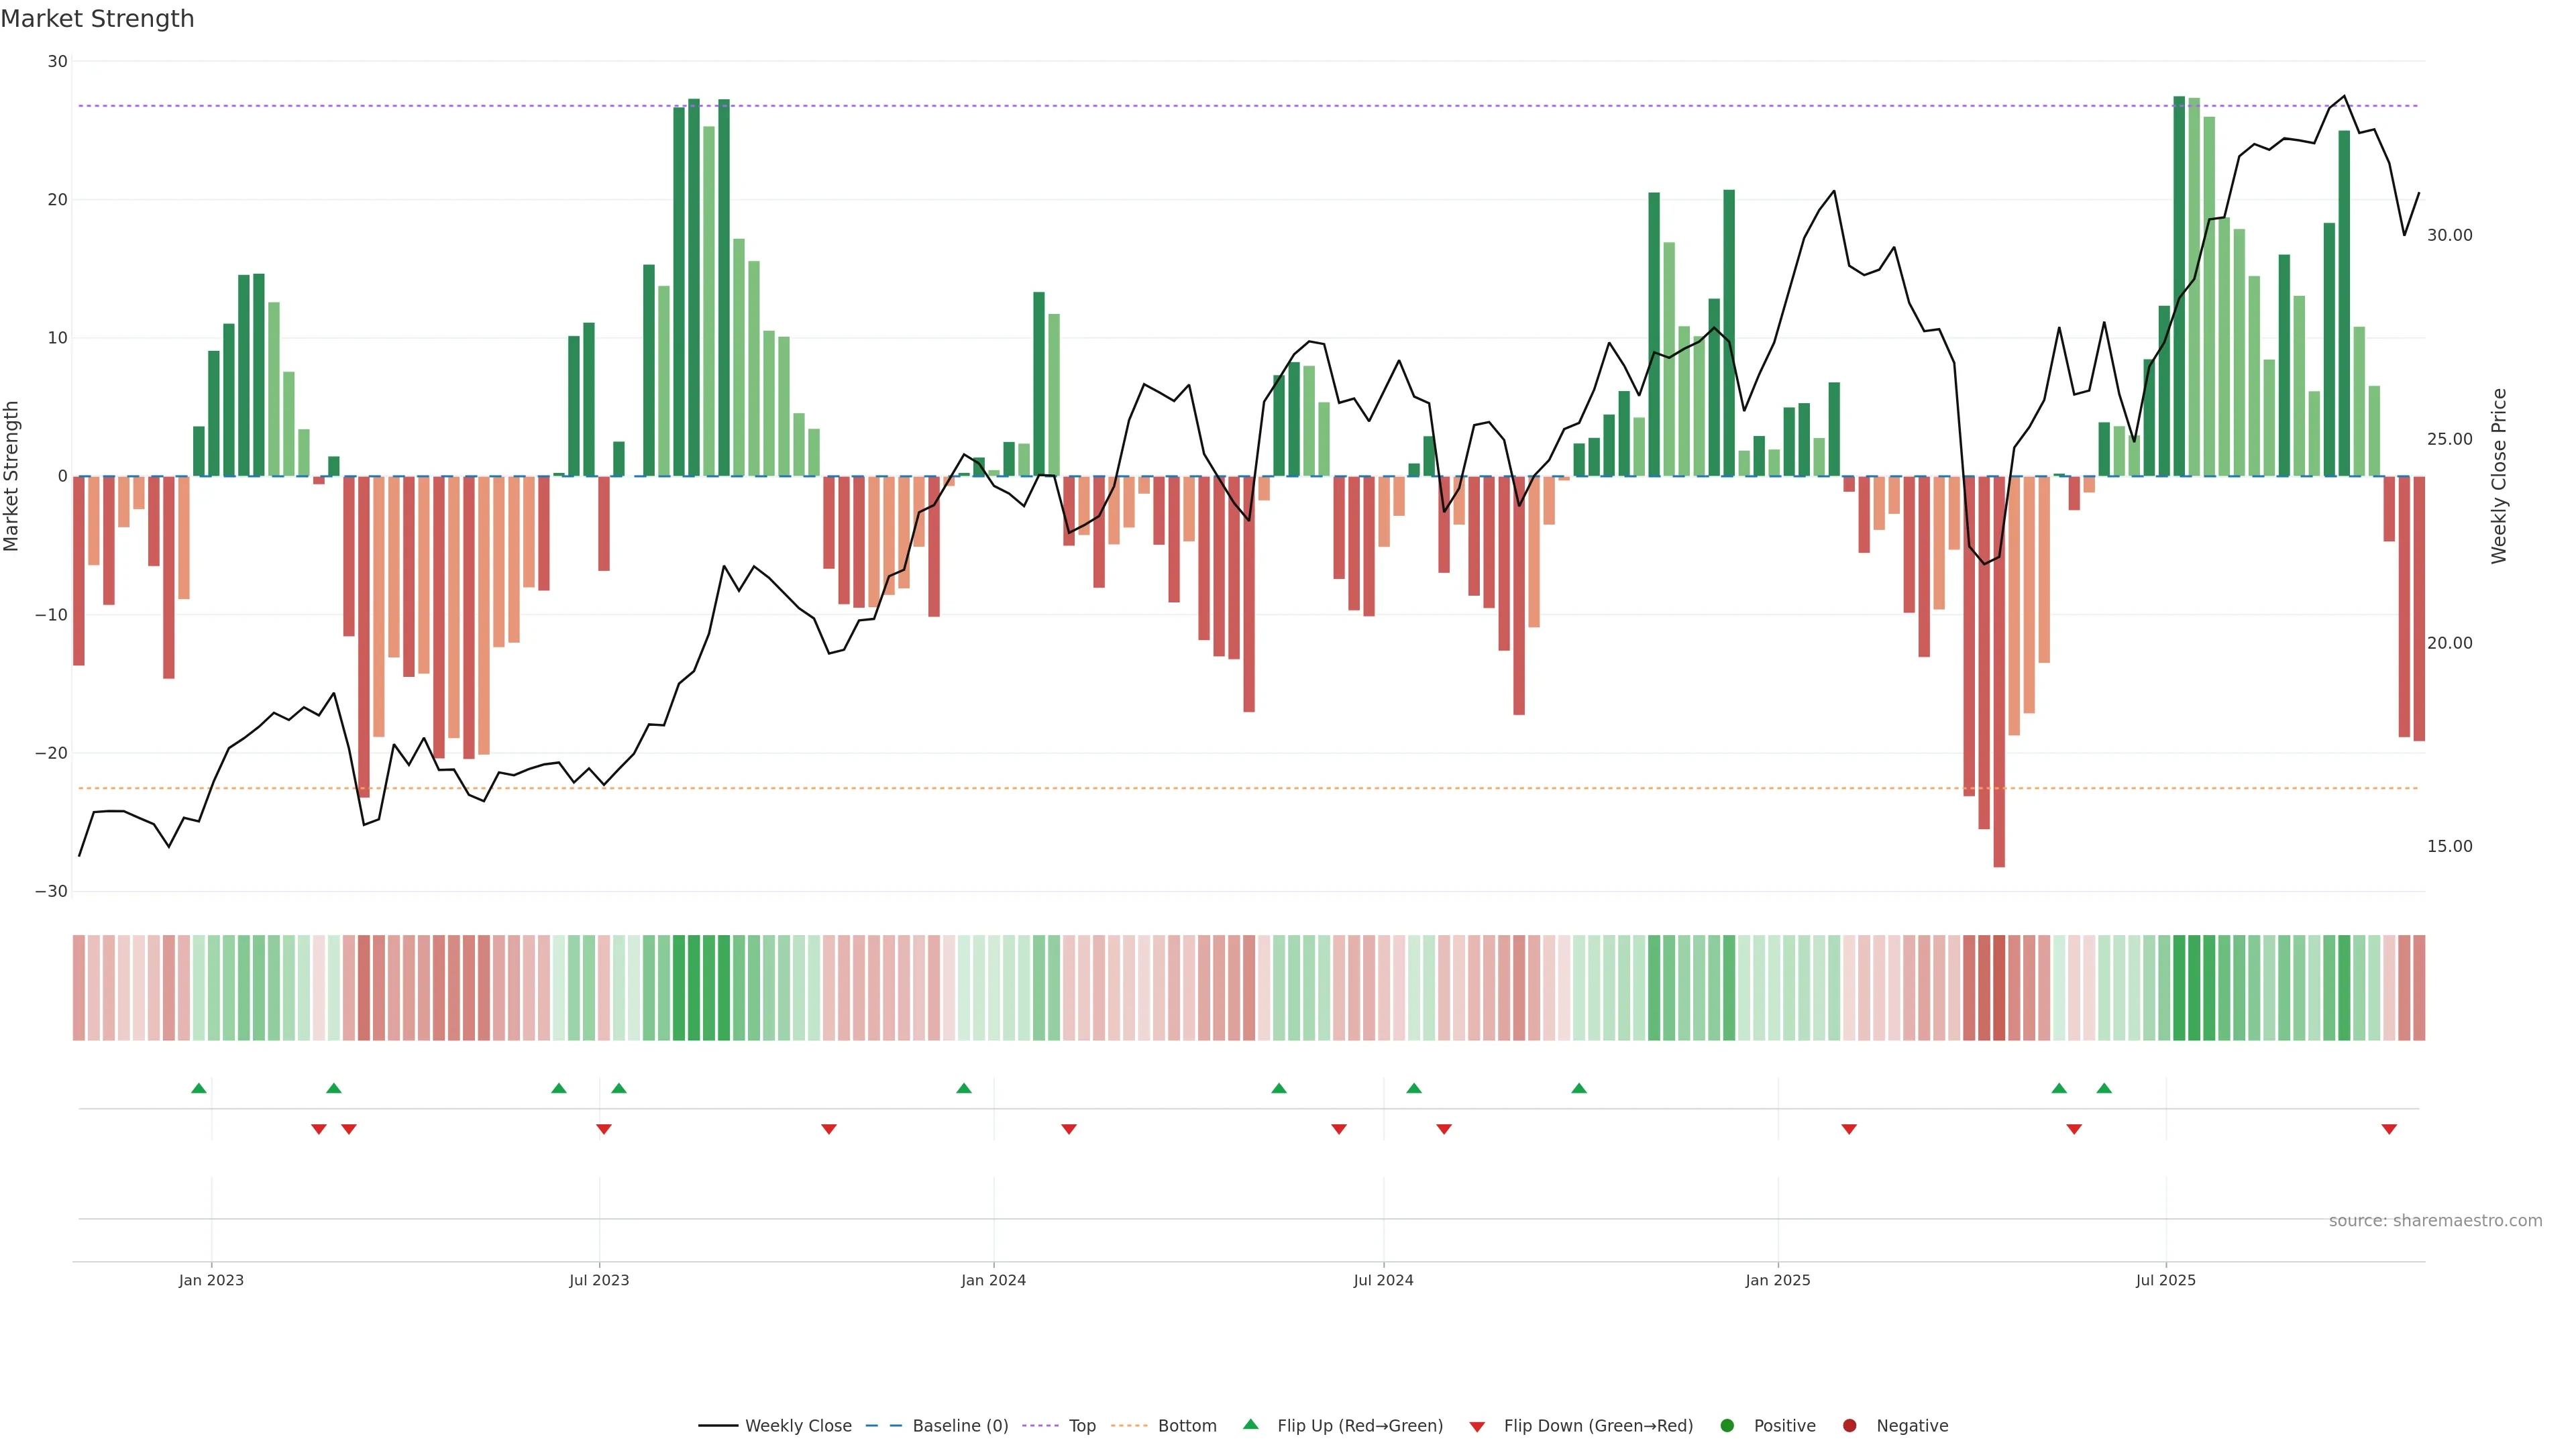Click Flip Up green triangle legend icon
The image size is (2576, 1449).
coord(1250,1424)
